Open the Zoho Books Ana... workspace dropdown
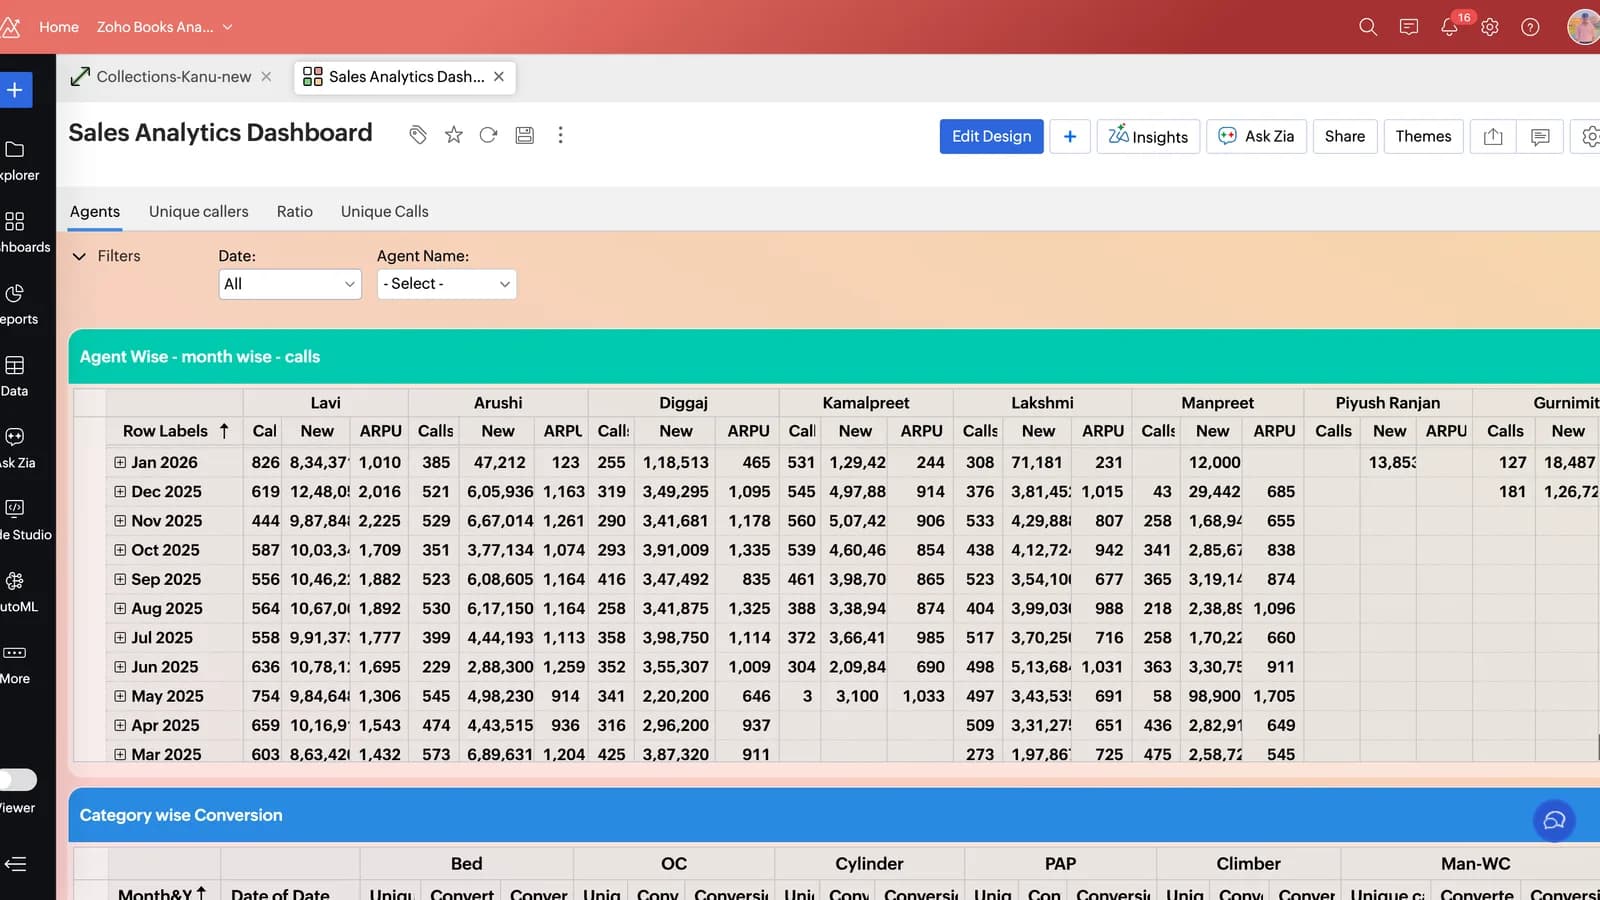Screen dimensions: 1600x900 point(165,27)
